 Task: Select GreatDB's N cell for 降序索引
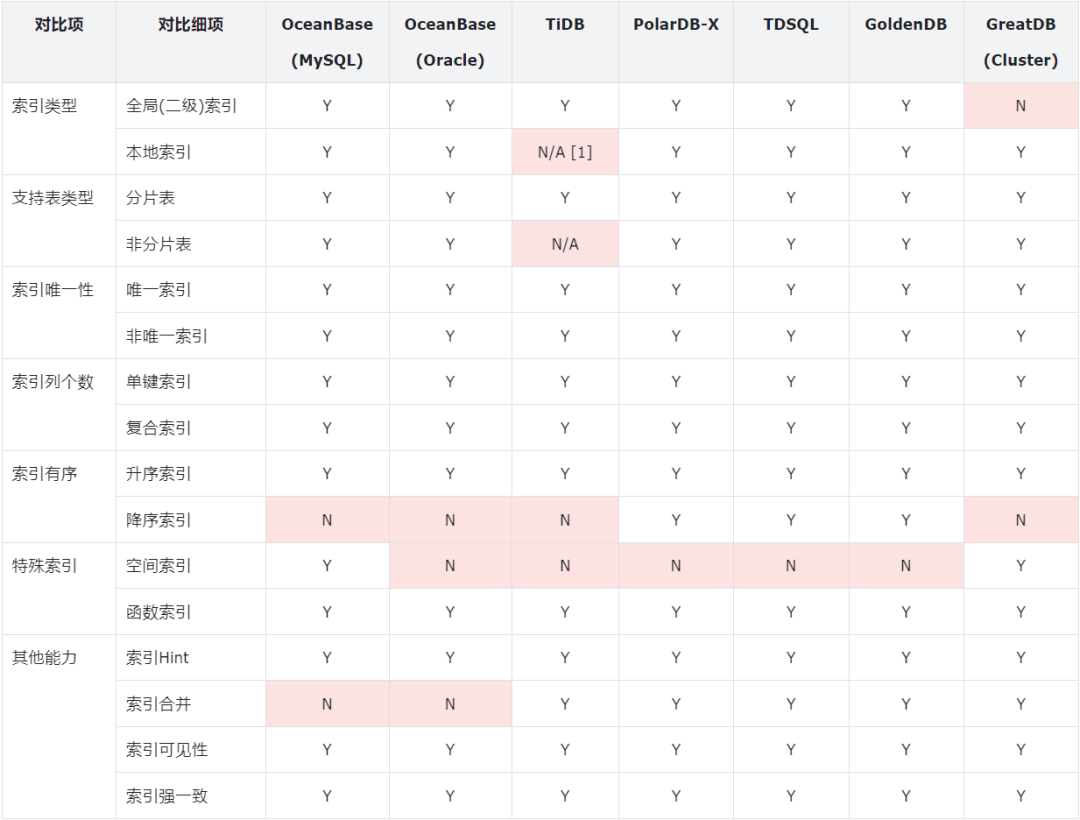click(1021, 520)
